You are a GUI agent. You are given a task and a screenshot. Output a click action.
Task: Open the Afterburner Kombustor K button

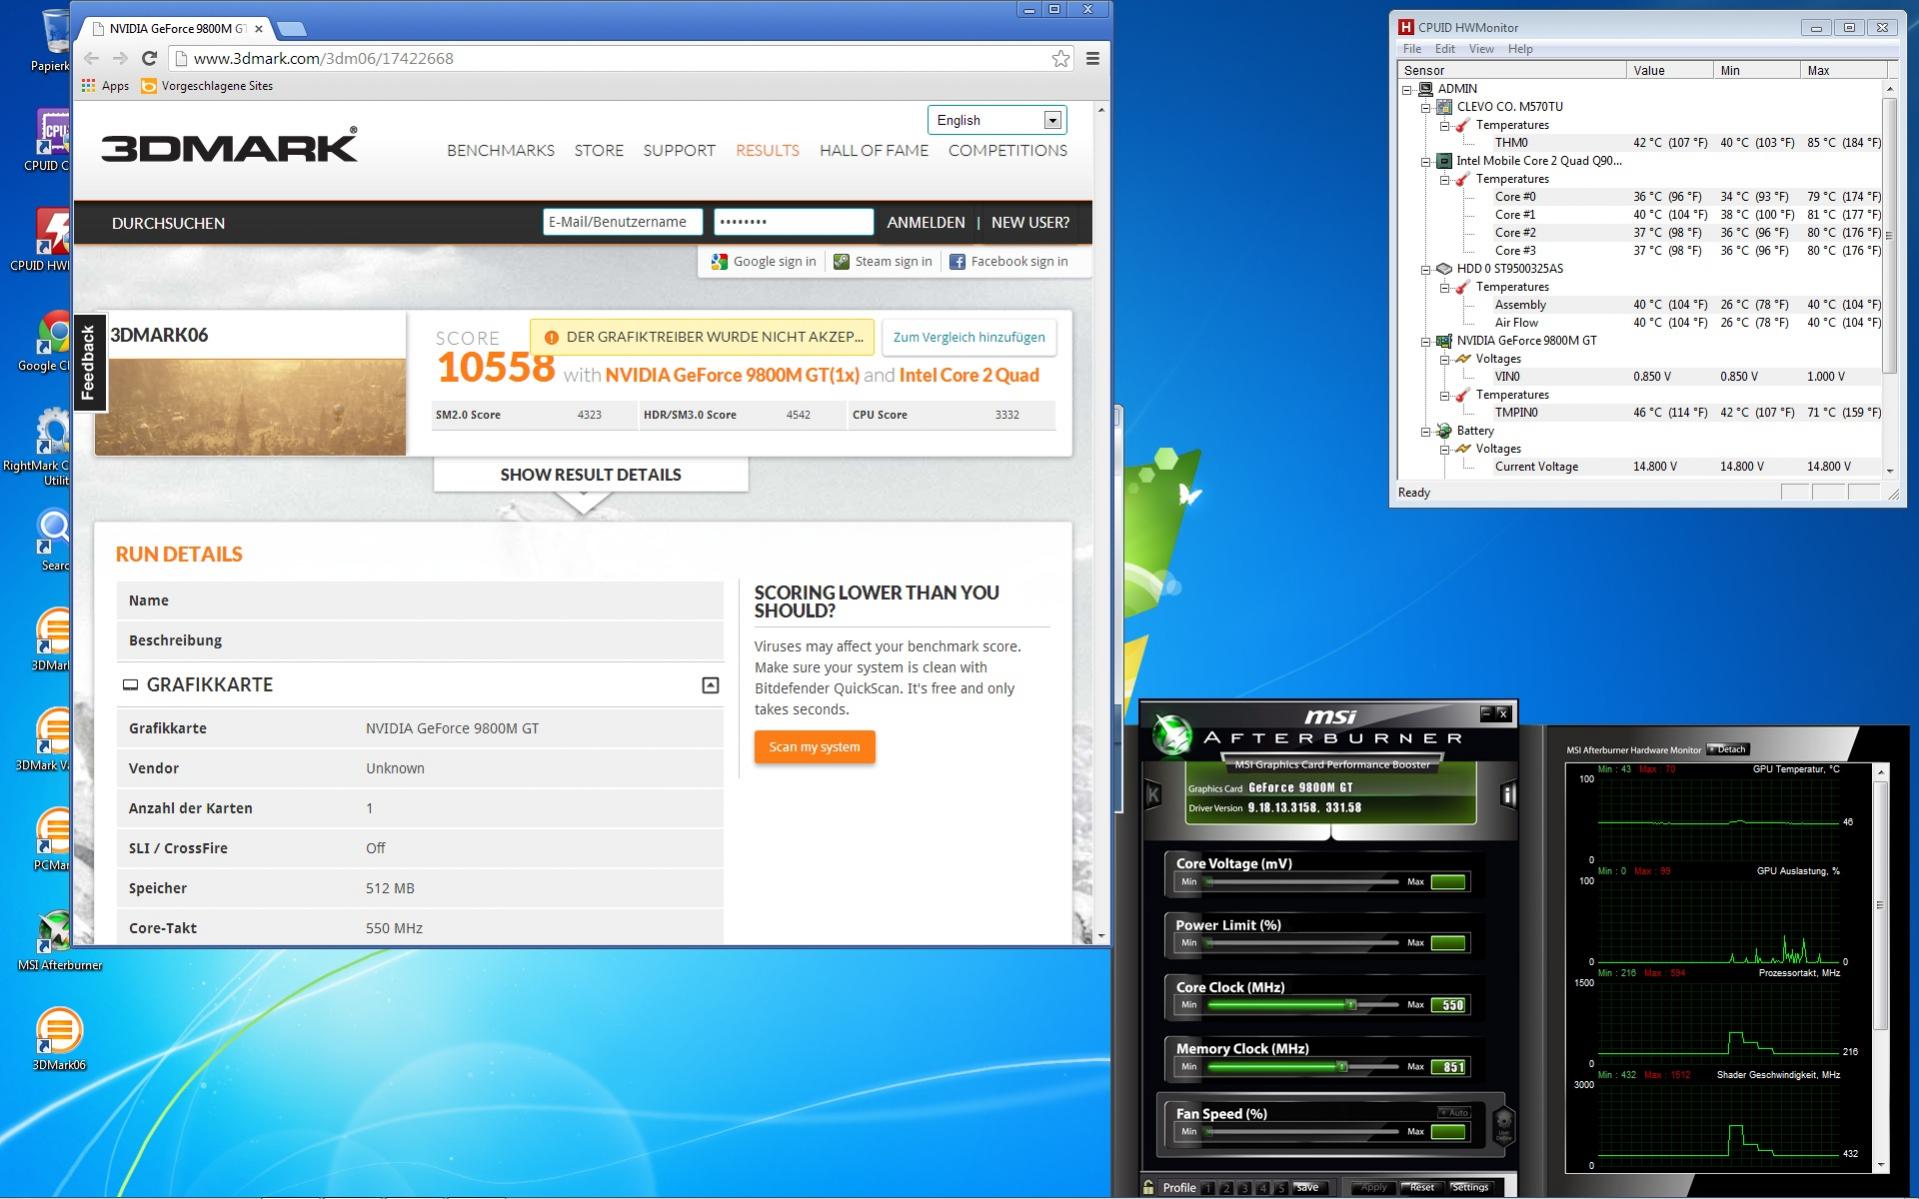1153,794
